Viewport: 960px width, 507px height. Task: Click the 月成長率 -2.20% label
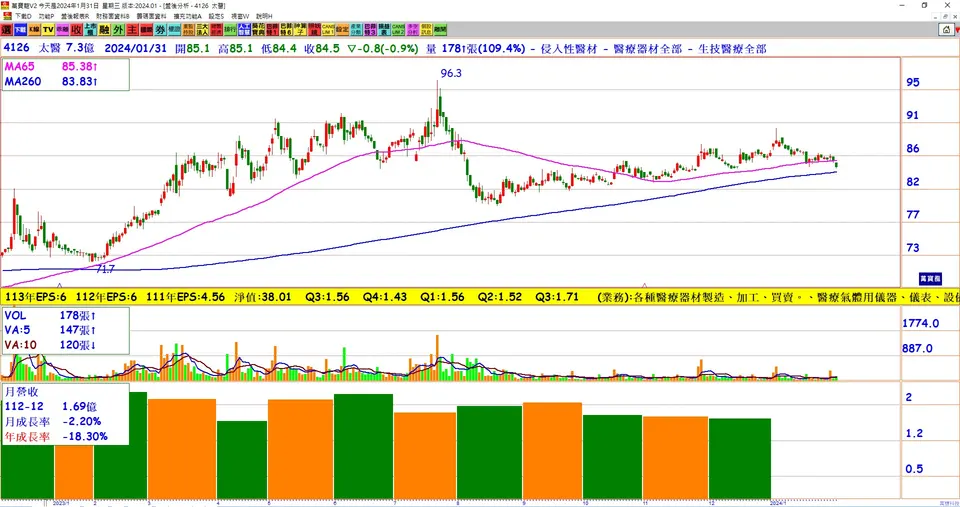(53, 421)
